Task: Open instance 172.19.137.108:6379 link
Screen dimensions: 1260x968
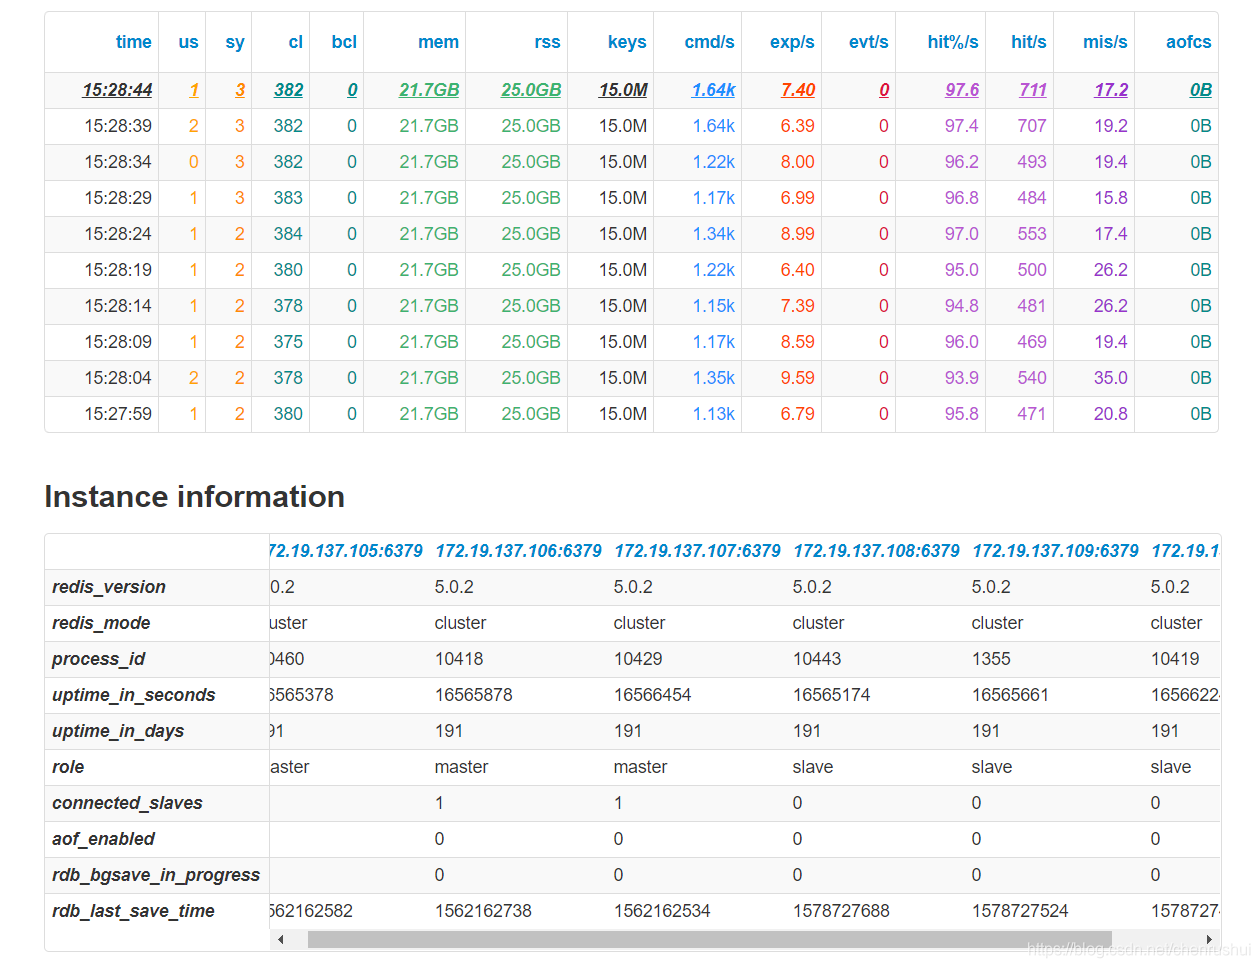Action: click(x=876, y=551)
